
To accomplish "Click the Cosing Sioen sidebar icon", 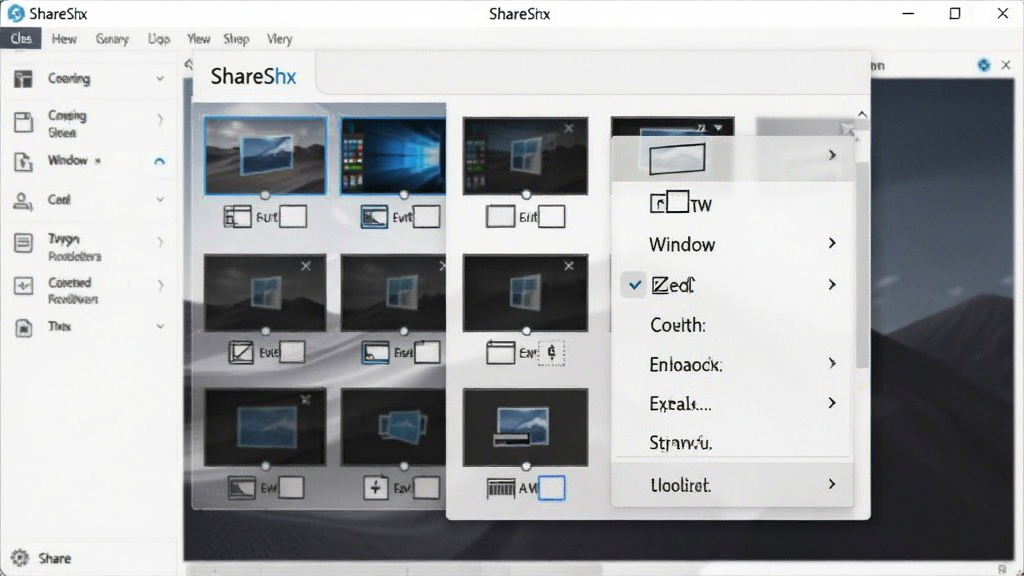I will tap(24, 122).
